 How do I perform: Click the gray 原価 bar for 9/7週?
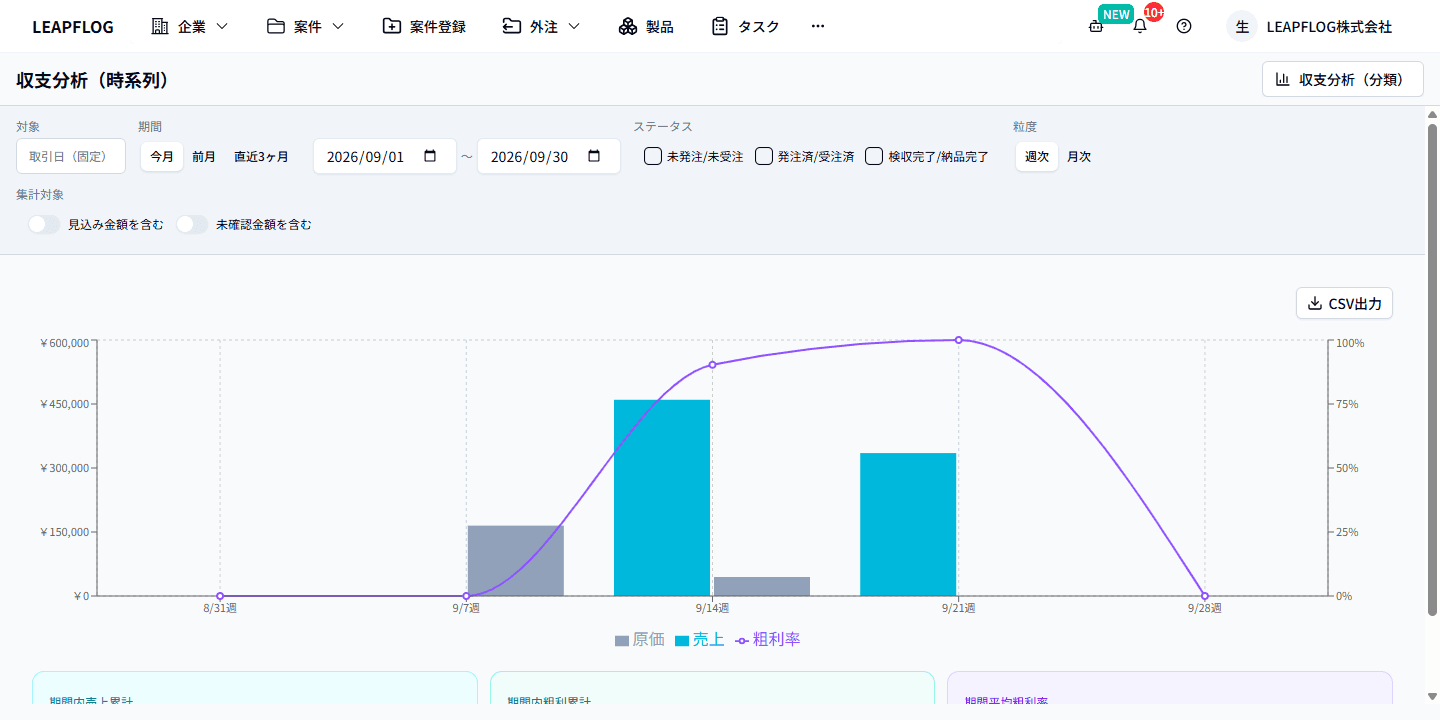click(516, 561)
